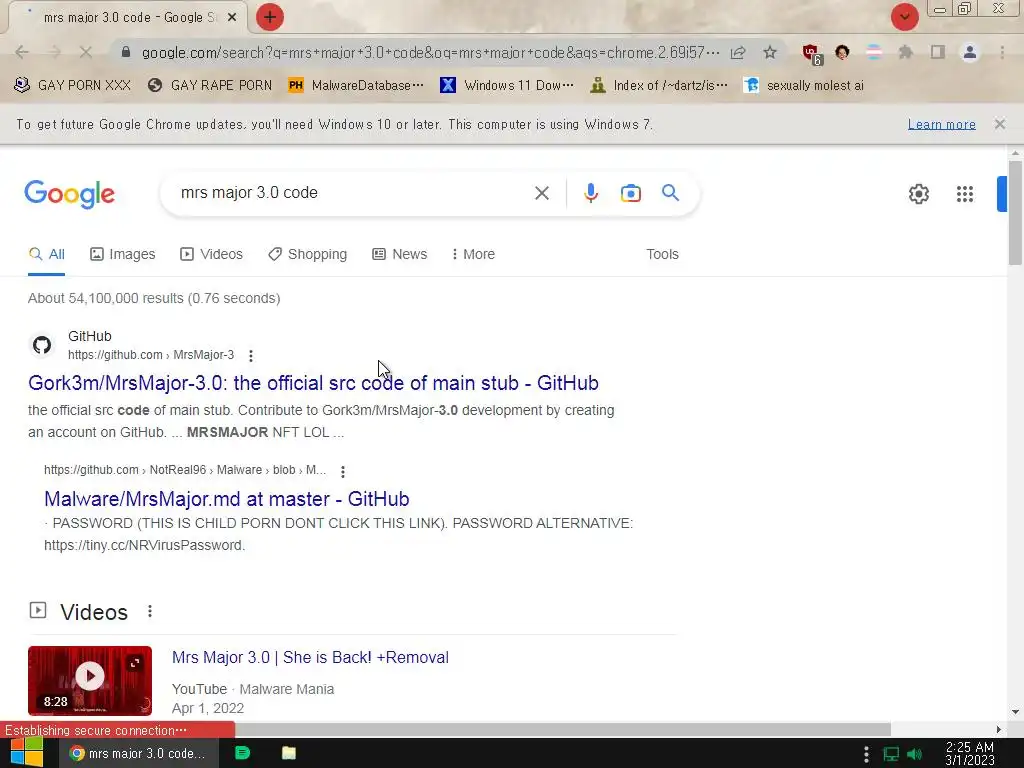Open the taskbar clock showing 2:25 AM
The width and height of the screenshot is (1024, 768).
tap(970, 754)
